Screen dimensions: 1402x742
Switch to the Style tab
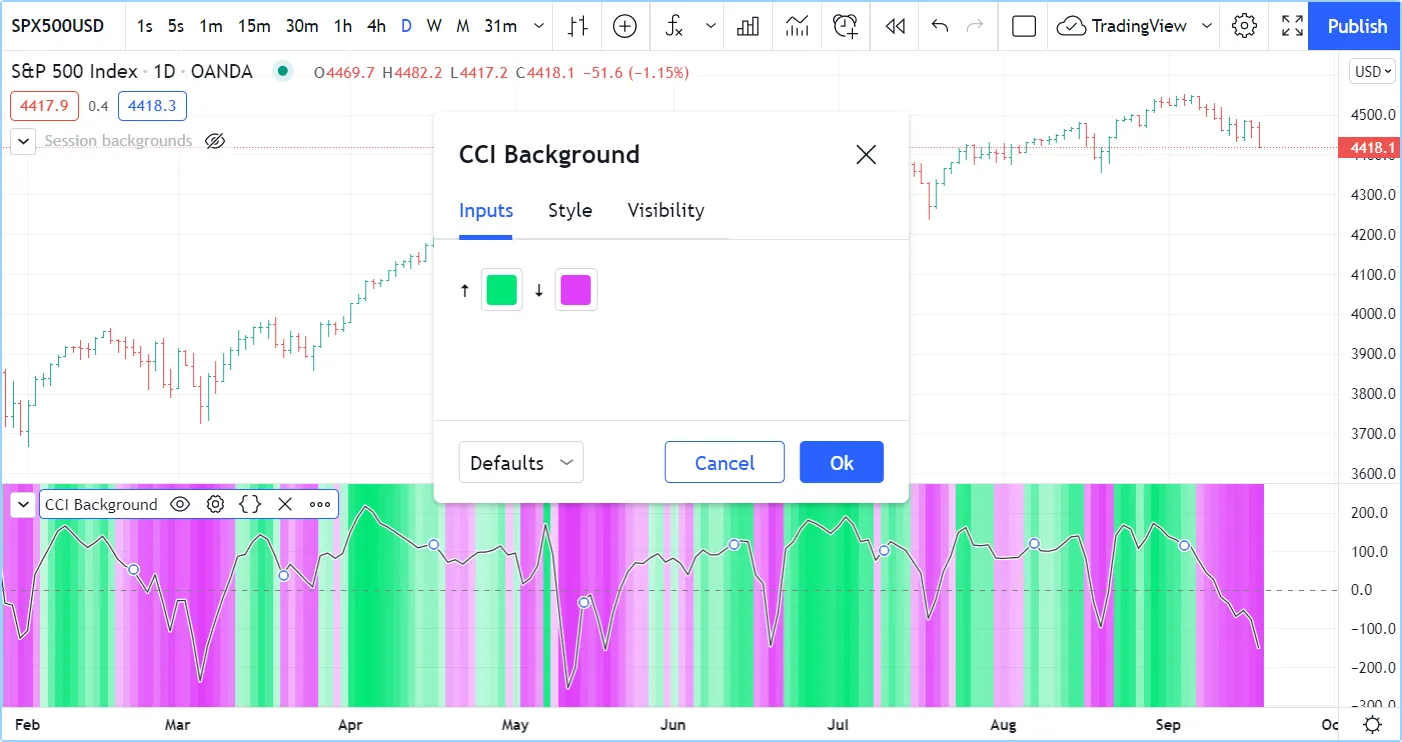pyautogui.click(x=570, y=210)
